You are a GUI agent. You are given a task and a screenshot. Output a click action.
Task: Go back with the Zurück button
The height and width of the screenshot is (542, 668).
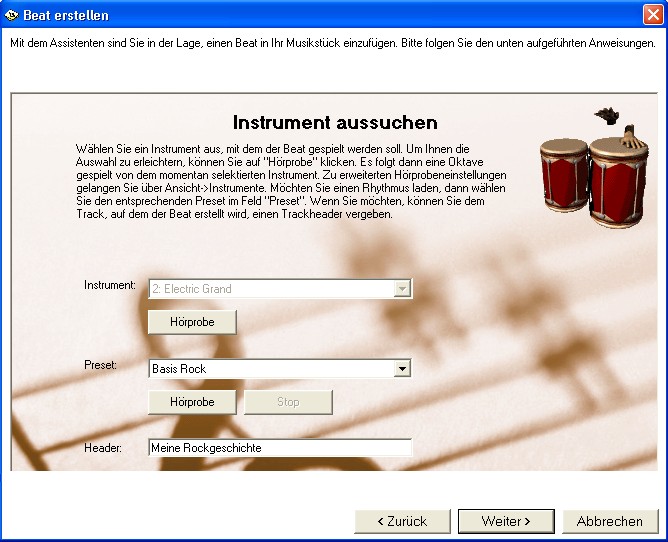402,521
